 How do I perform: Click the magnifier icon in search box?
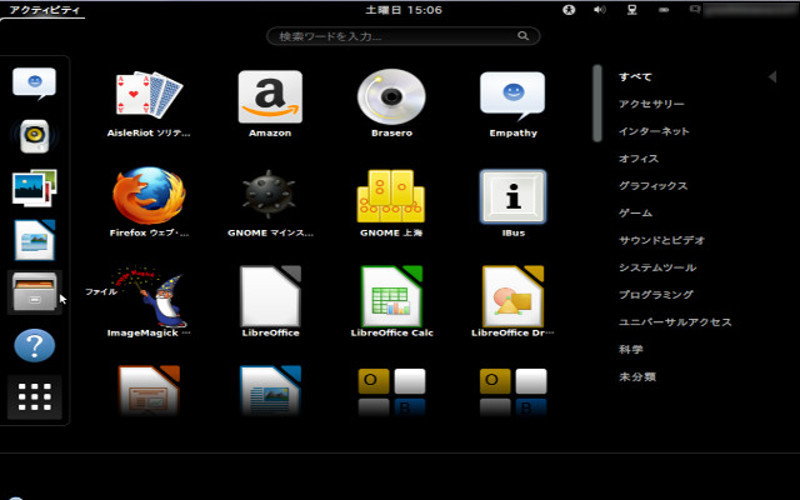click(x=523, y=36)
